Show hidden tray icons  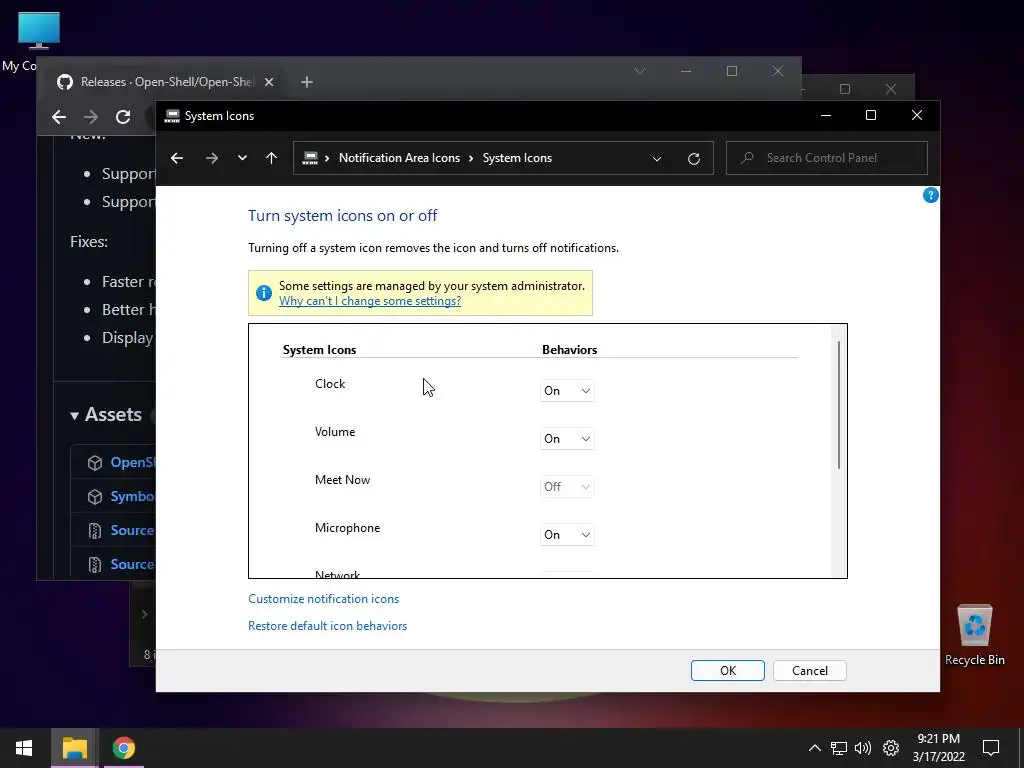coord(814,748)
